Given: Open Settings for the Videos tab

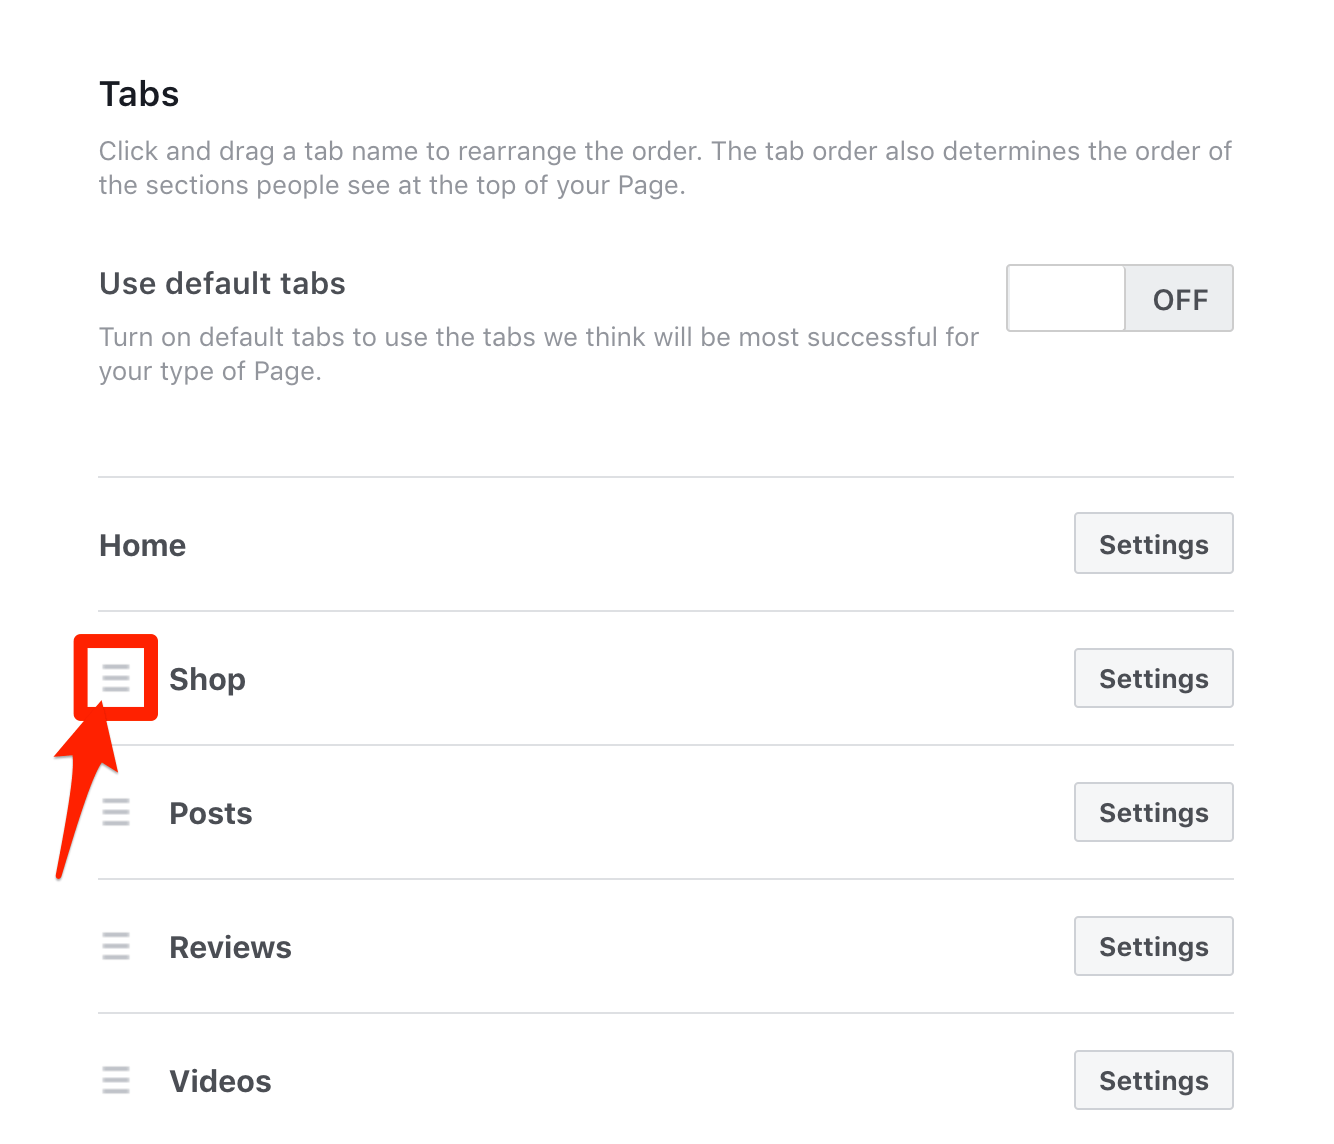Looking at the screenshot, I should 1153,1080.
